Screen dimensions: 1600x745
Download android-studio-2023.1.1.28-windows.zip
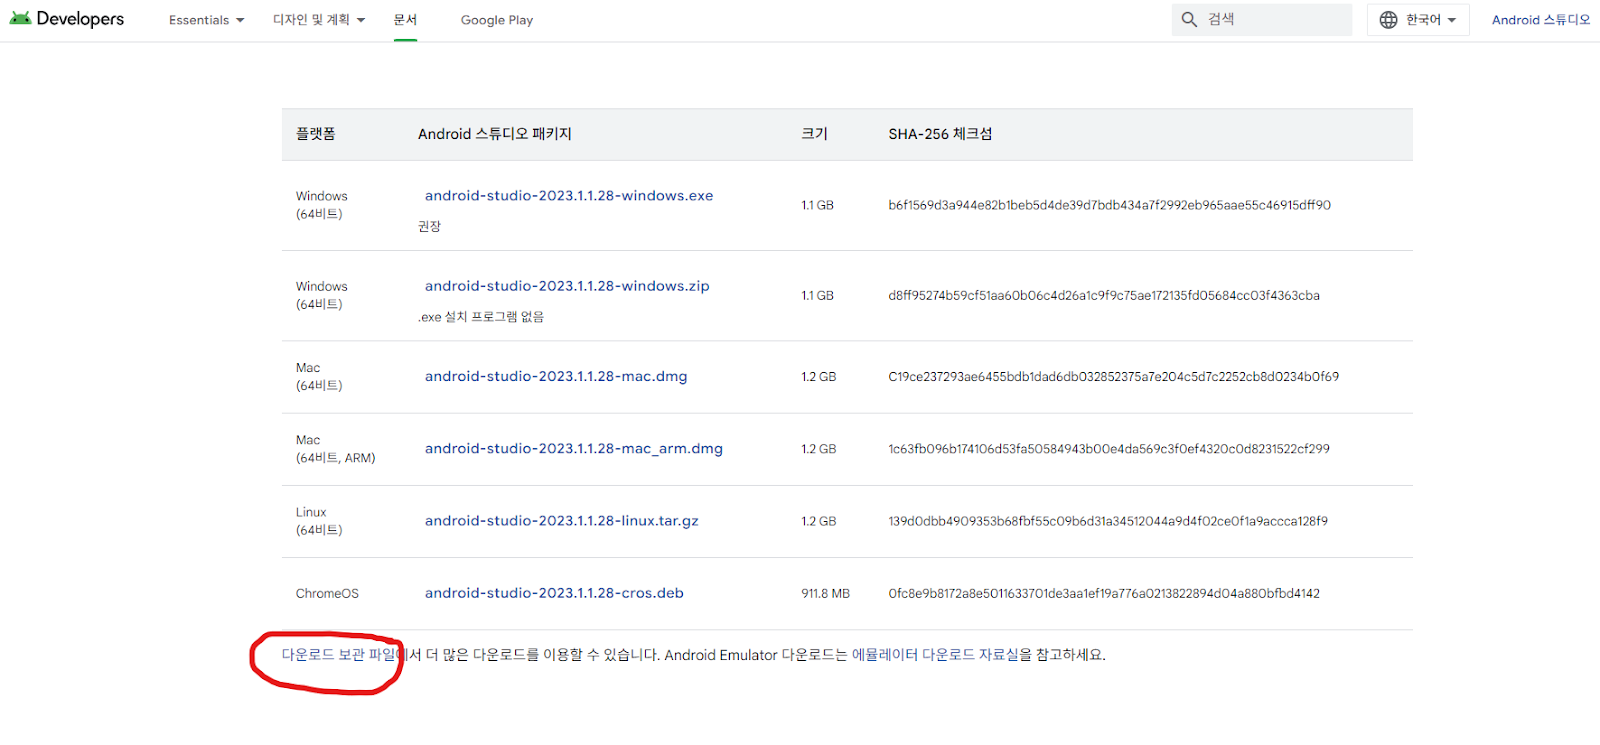pos(567,286)
